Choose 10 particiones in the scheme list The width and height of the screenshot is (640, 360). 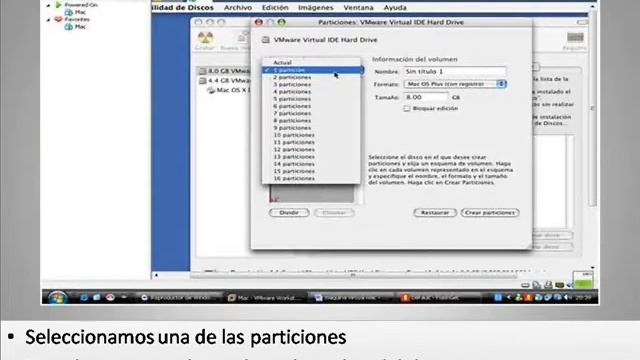(311, 135)
